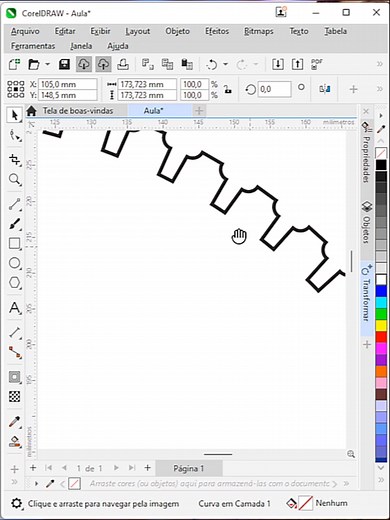The image size is (390, 520).
Task: Toggle the lock ratio padlock
Action: (x=228, y=89)
